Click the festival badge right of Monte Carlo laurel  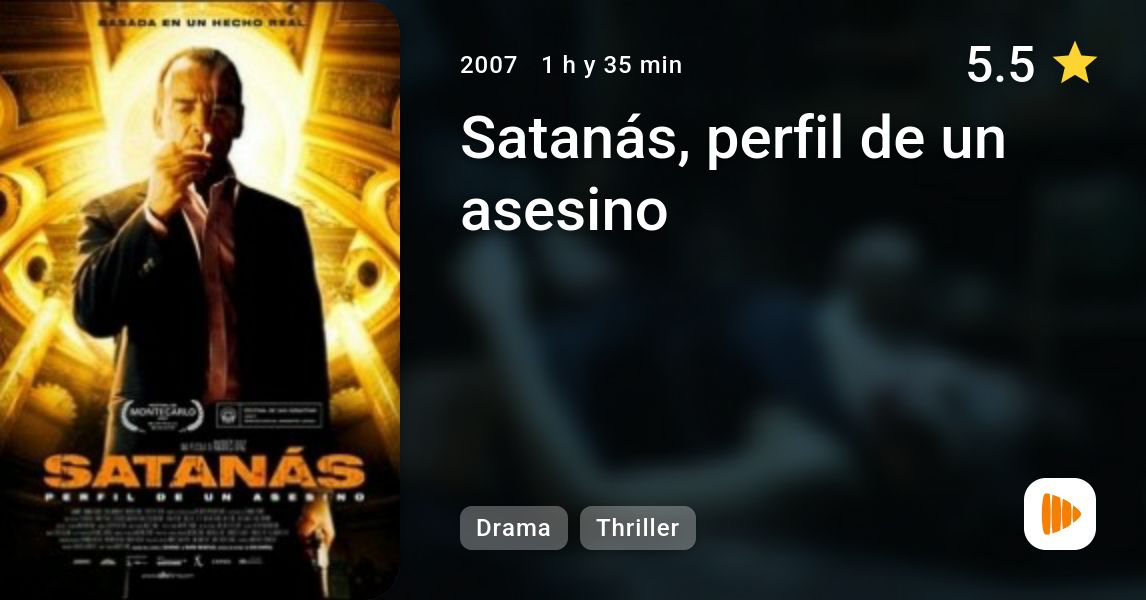268,415
